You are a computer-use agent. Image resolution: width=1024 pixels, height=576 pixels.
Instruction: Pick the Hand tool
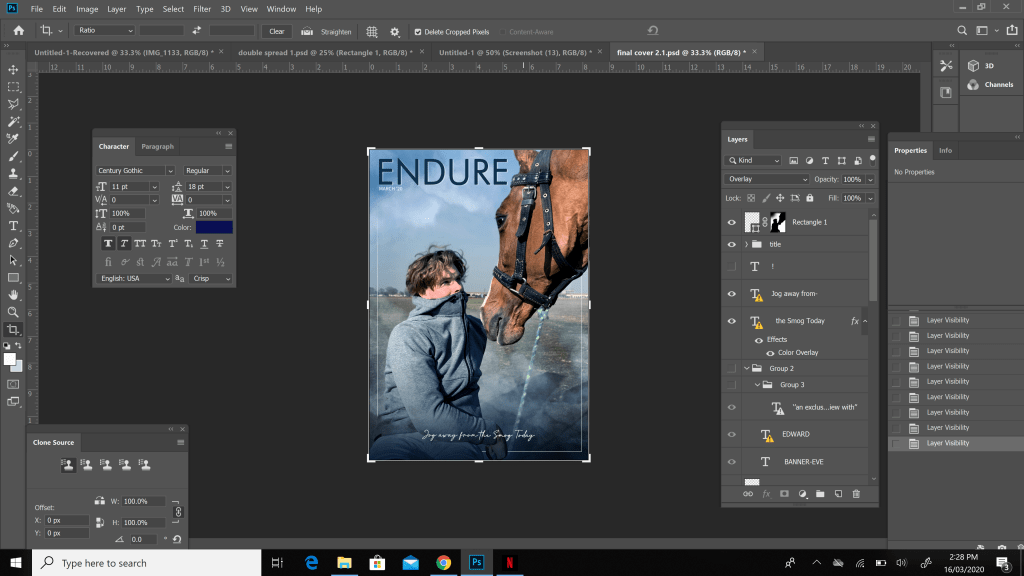point(13,295)
